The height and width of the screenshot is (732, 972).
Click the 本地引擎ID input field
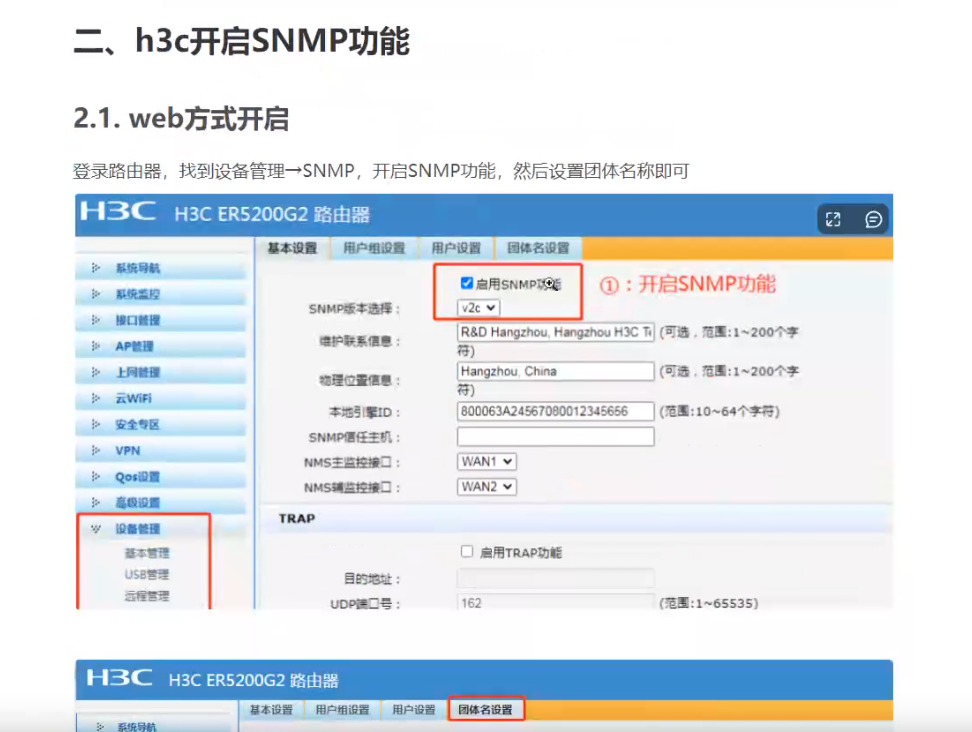coord(555,411)
